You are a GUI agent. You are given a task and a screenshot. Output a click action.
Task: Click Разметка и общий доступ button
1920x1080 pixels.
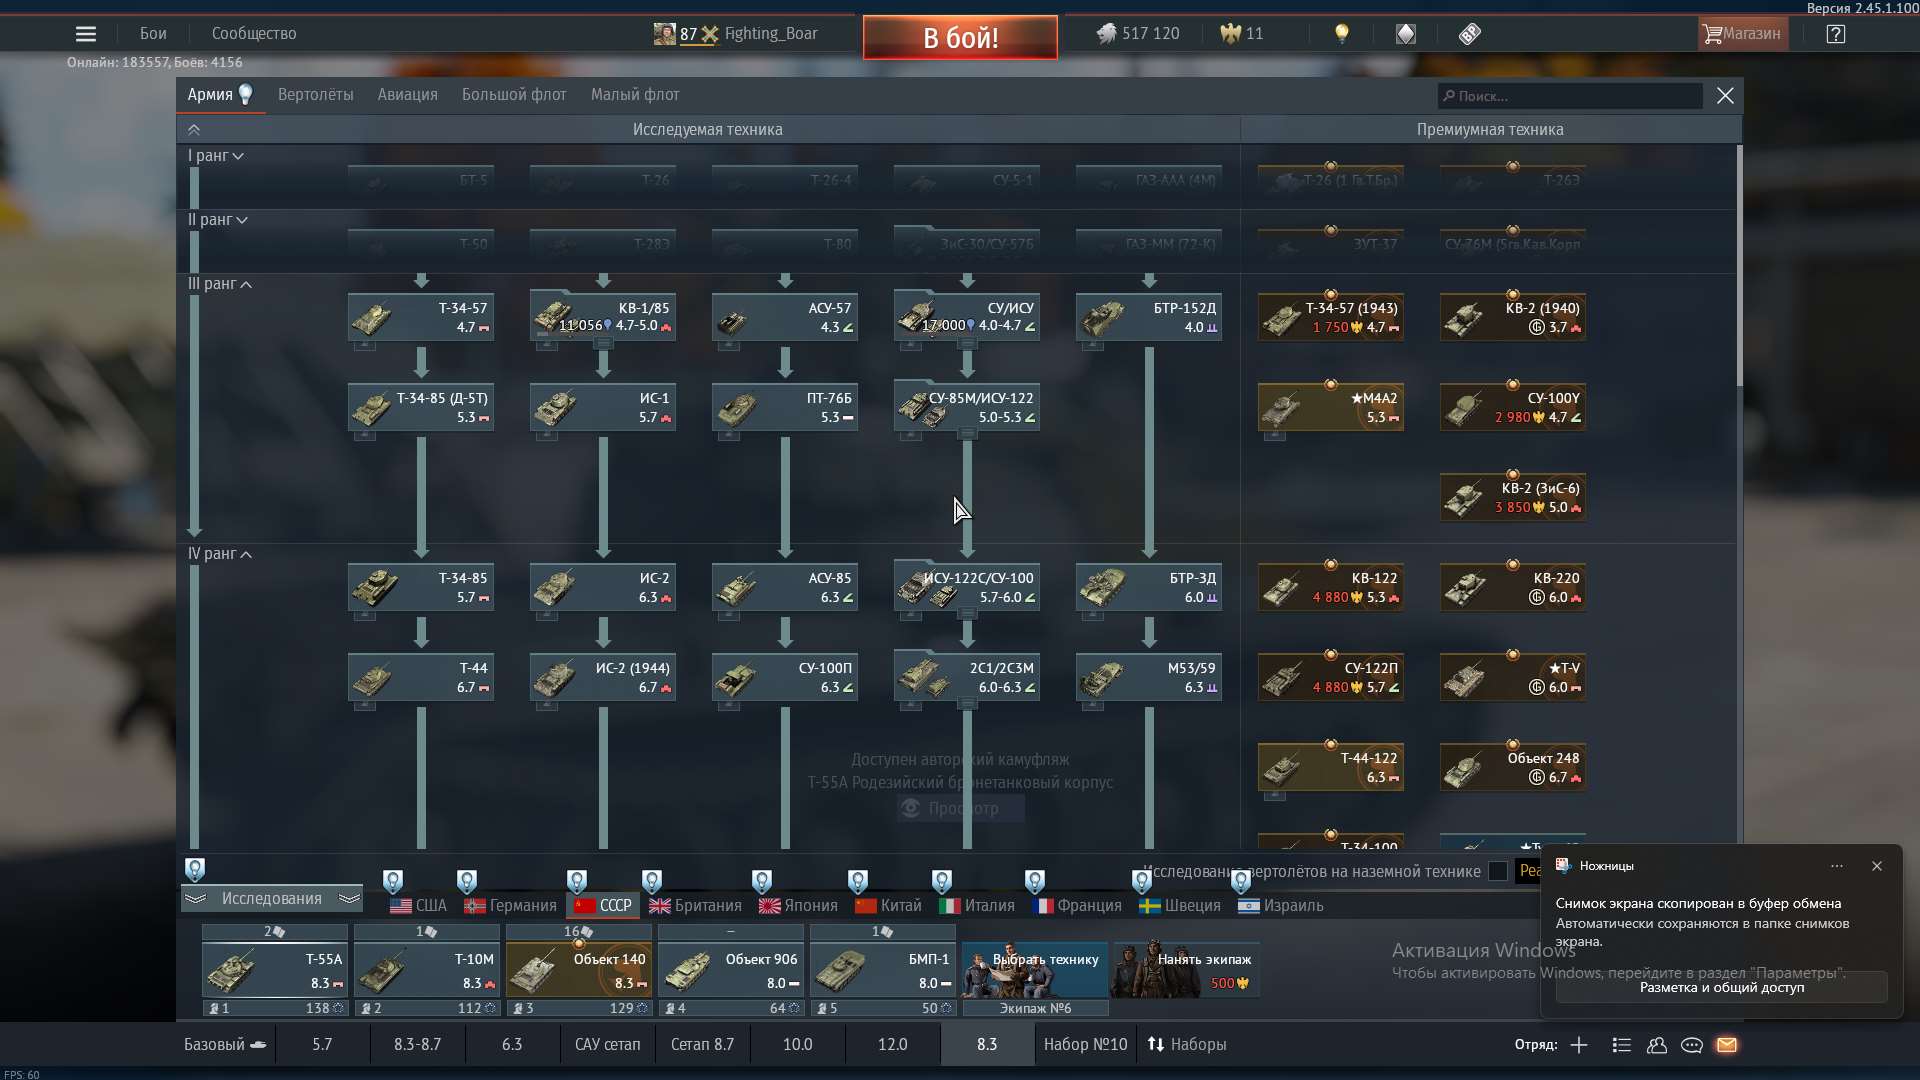[1722, 988]
